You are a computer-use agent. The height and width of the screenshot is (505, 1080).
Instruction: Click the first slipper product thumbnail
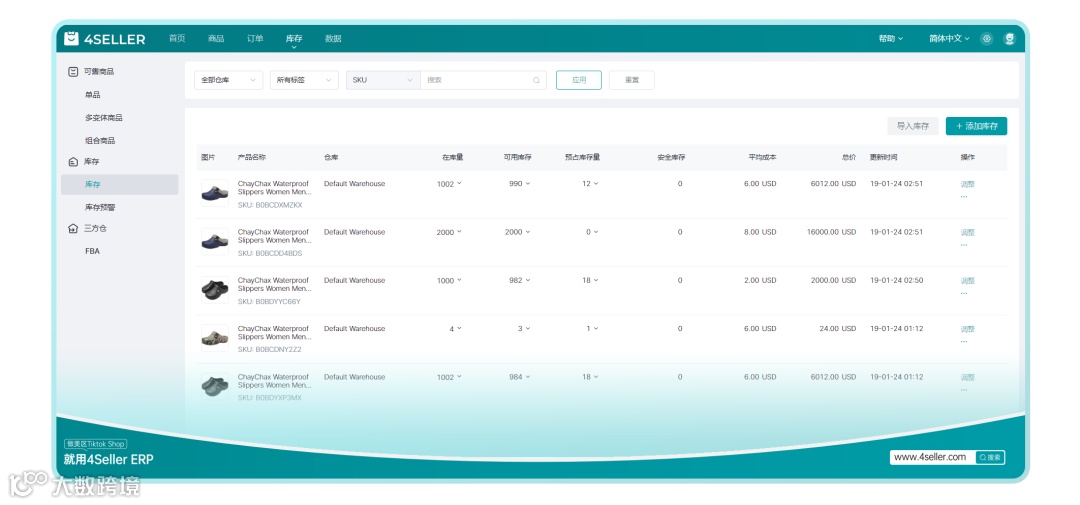pos(215,193)
